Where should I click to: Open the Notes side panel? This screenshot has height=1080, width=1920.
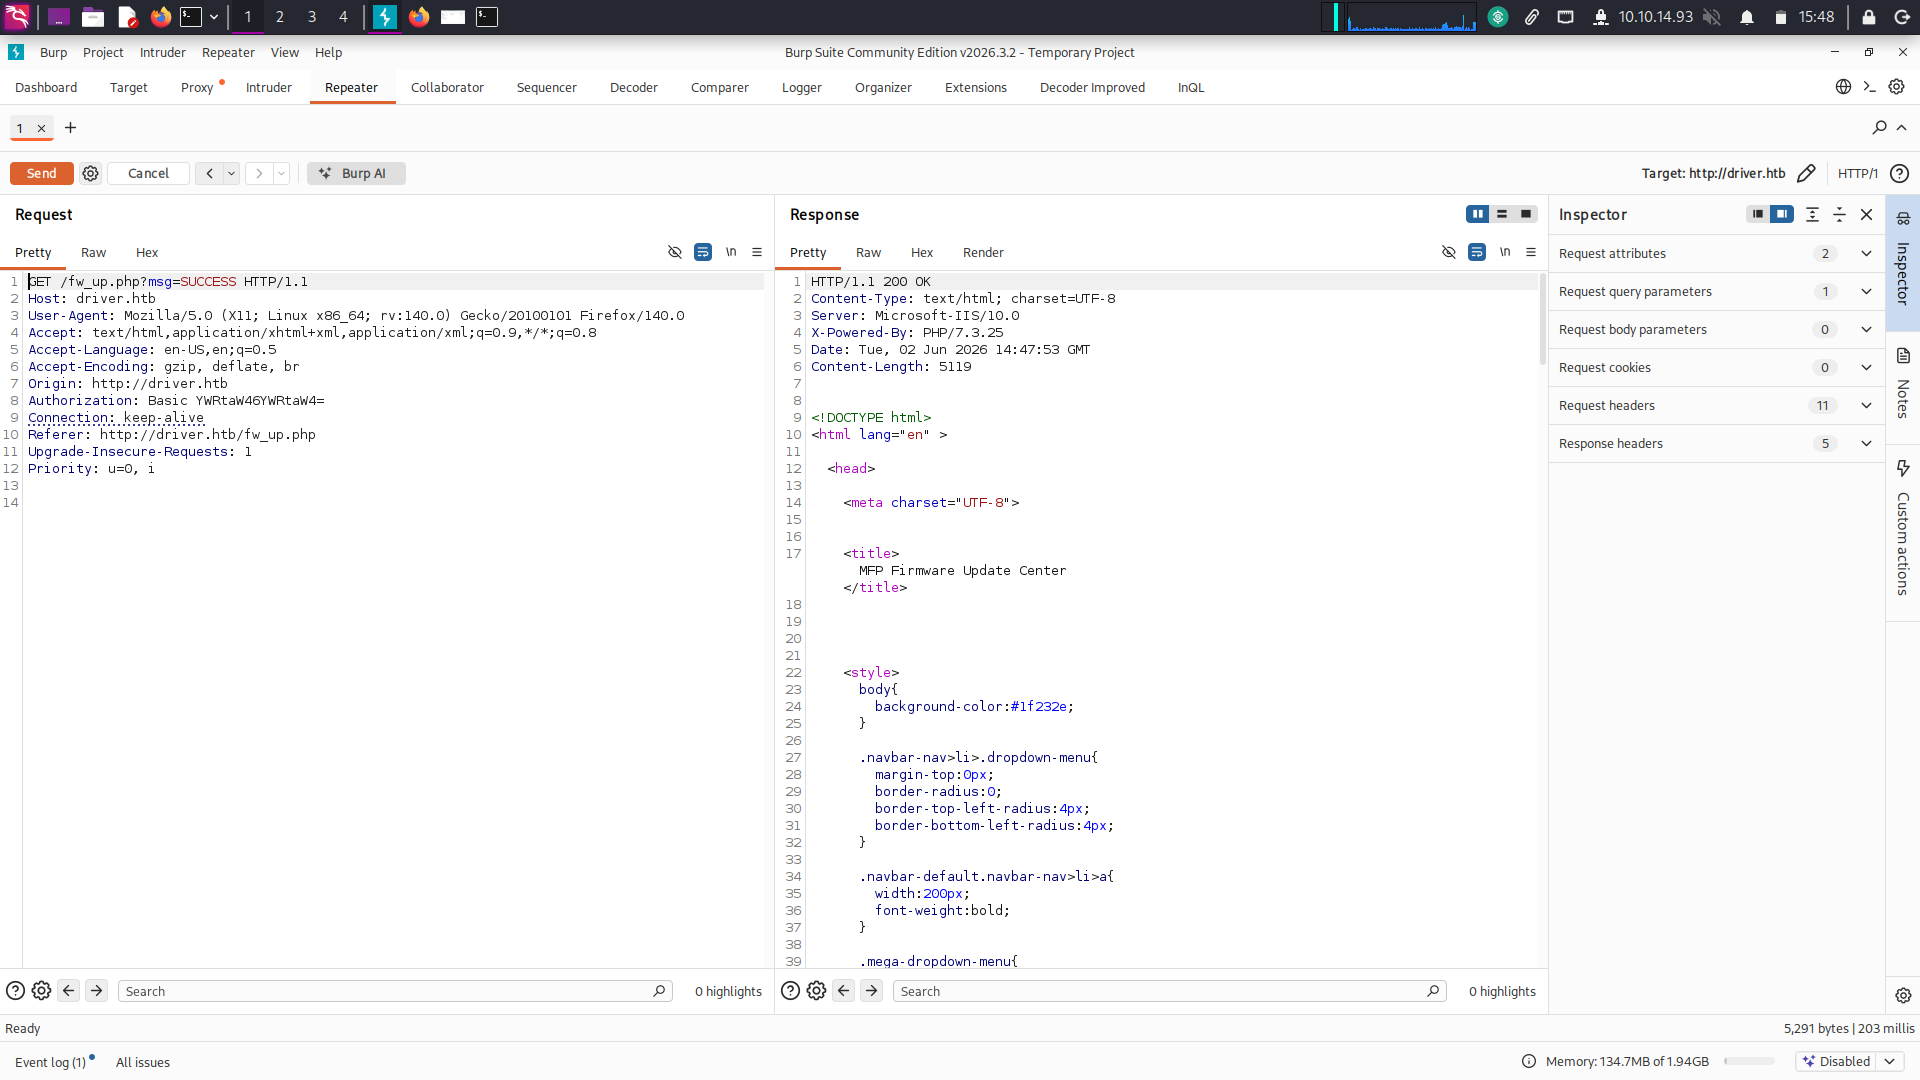[1903, 384]
